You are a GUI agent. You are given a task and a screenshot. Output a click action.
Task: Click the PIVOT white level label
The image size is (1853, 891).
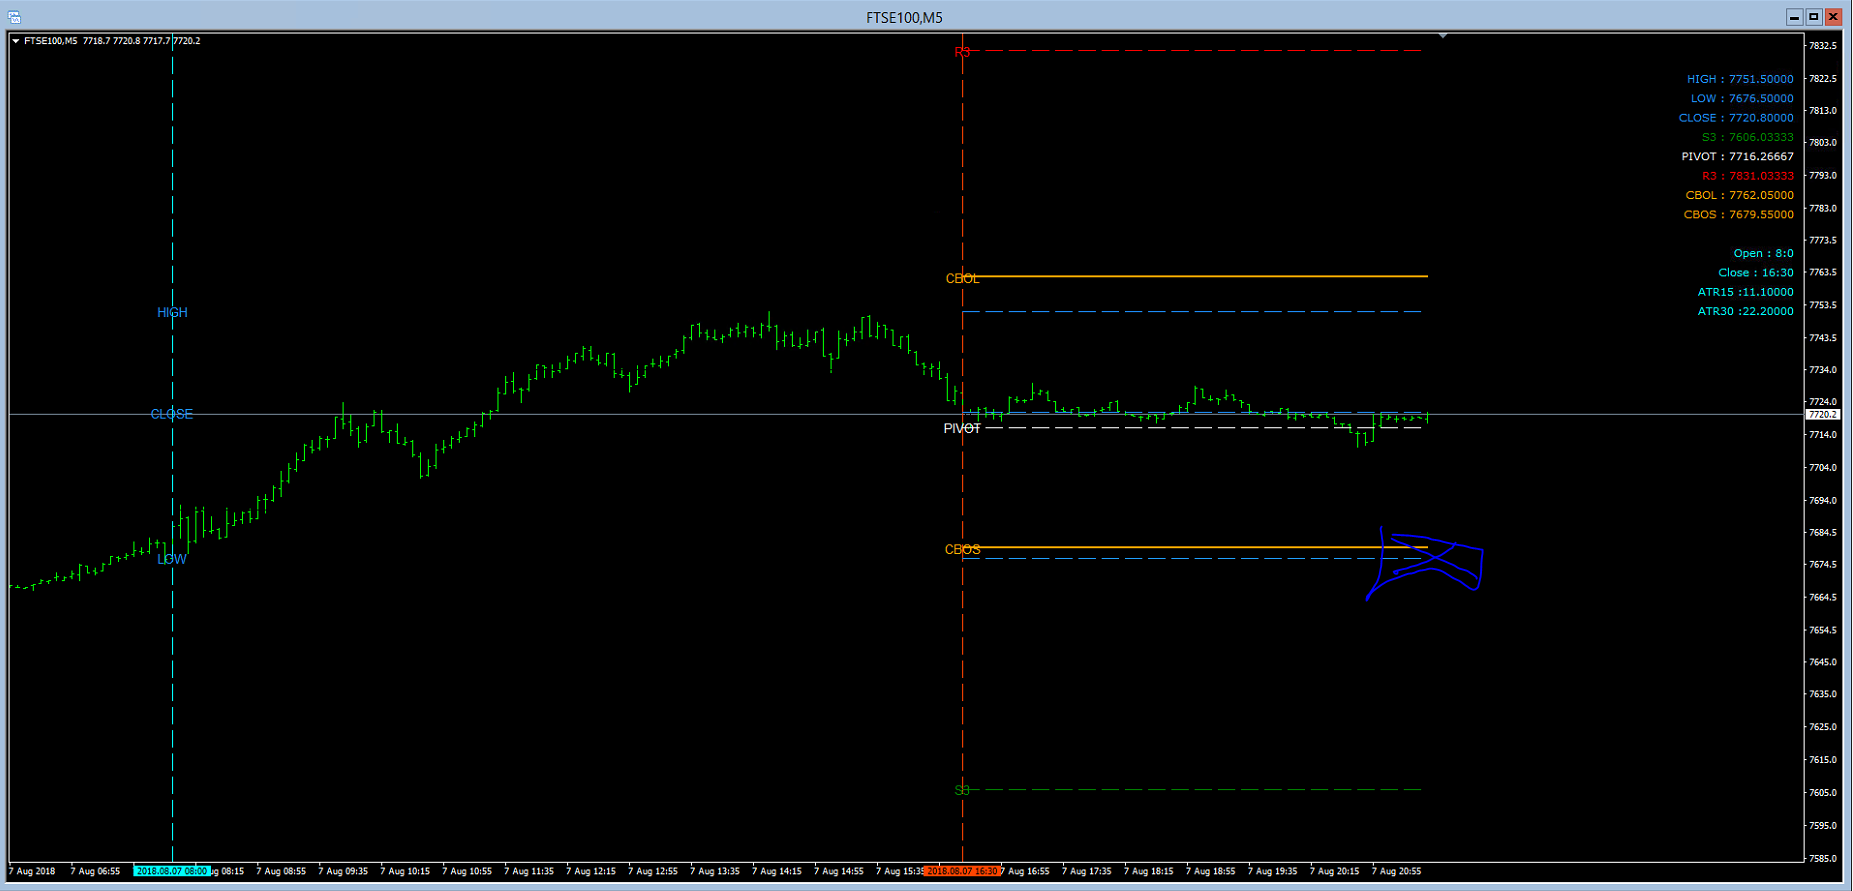(x=962, y=428)
